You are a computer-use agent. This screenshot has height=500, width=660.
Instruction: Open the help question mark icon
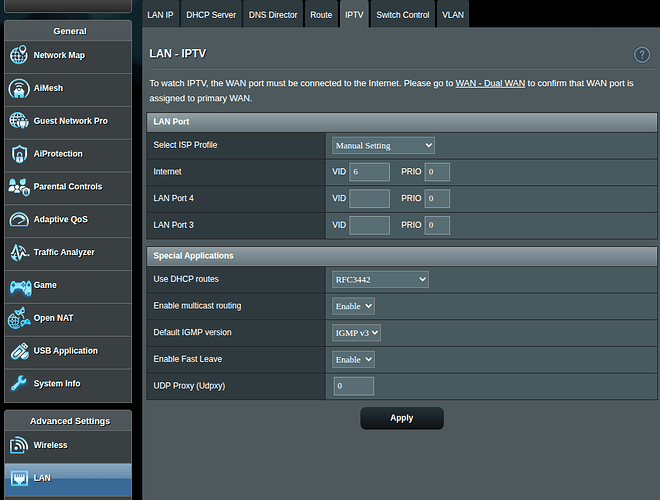[x=642, y=55]
